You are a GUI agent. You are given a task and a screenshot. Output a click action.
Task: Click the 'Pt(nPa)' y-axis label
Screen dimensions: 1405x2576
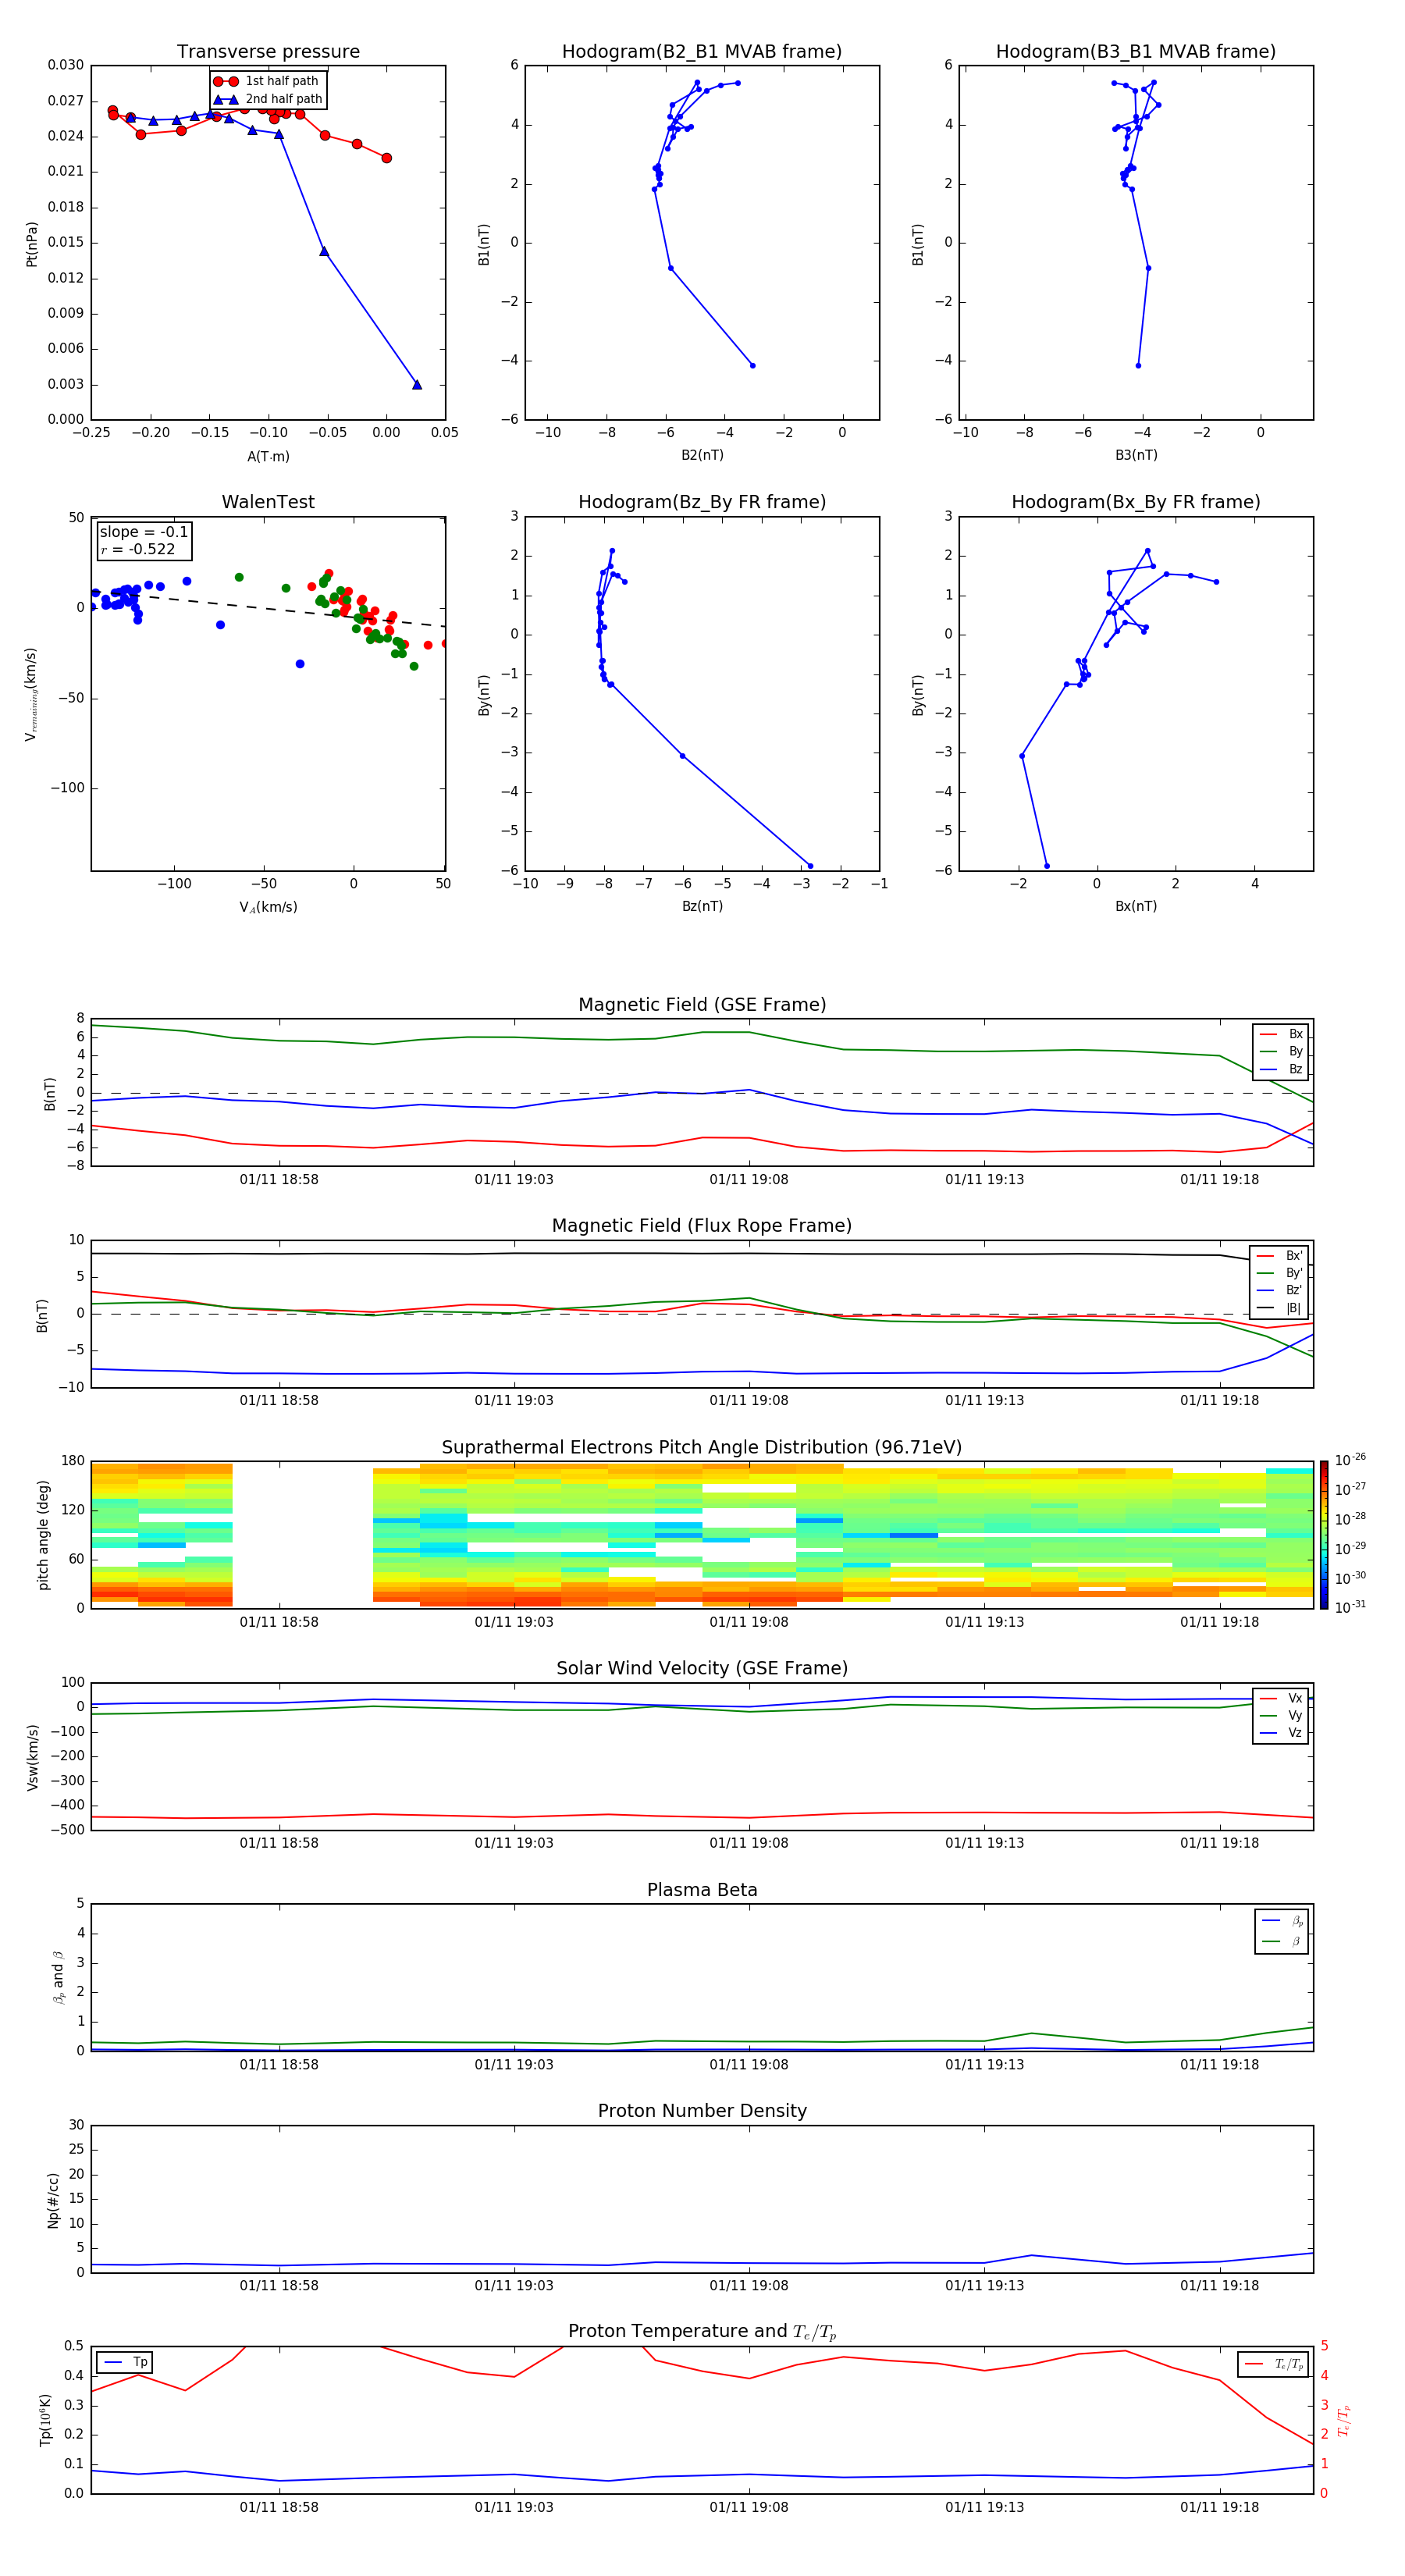point(32,243)
